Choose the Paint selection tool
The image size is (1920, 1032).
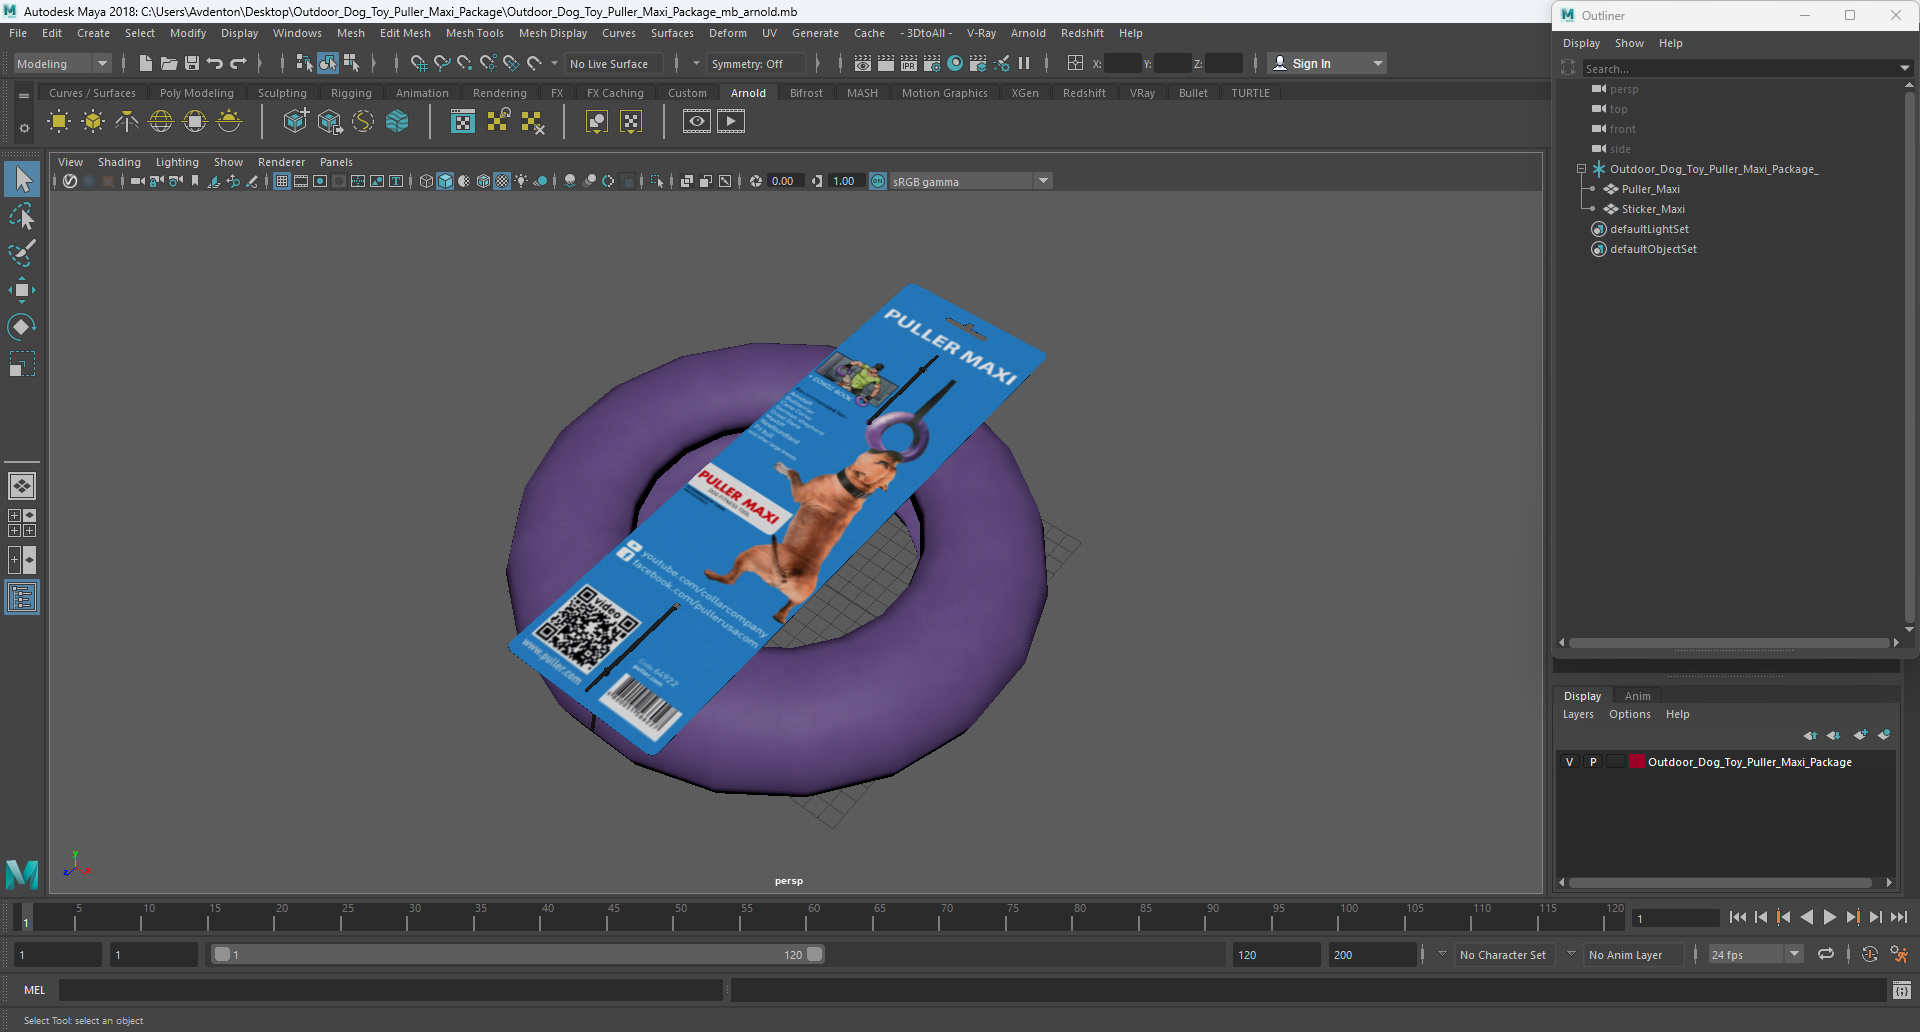click(x=22, y=253)
